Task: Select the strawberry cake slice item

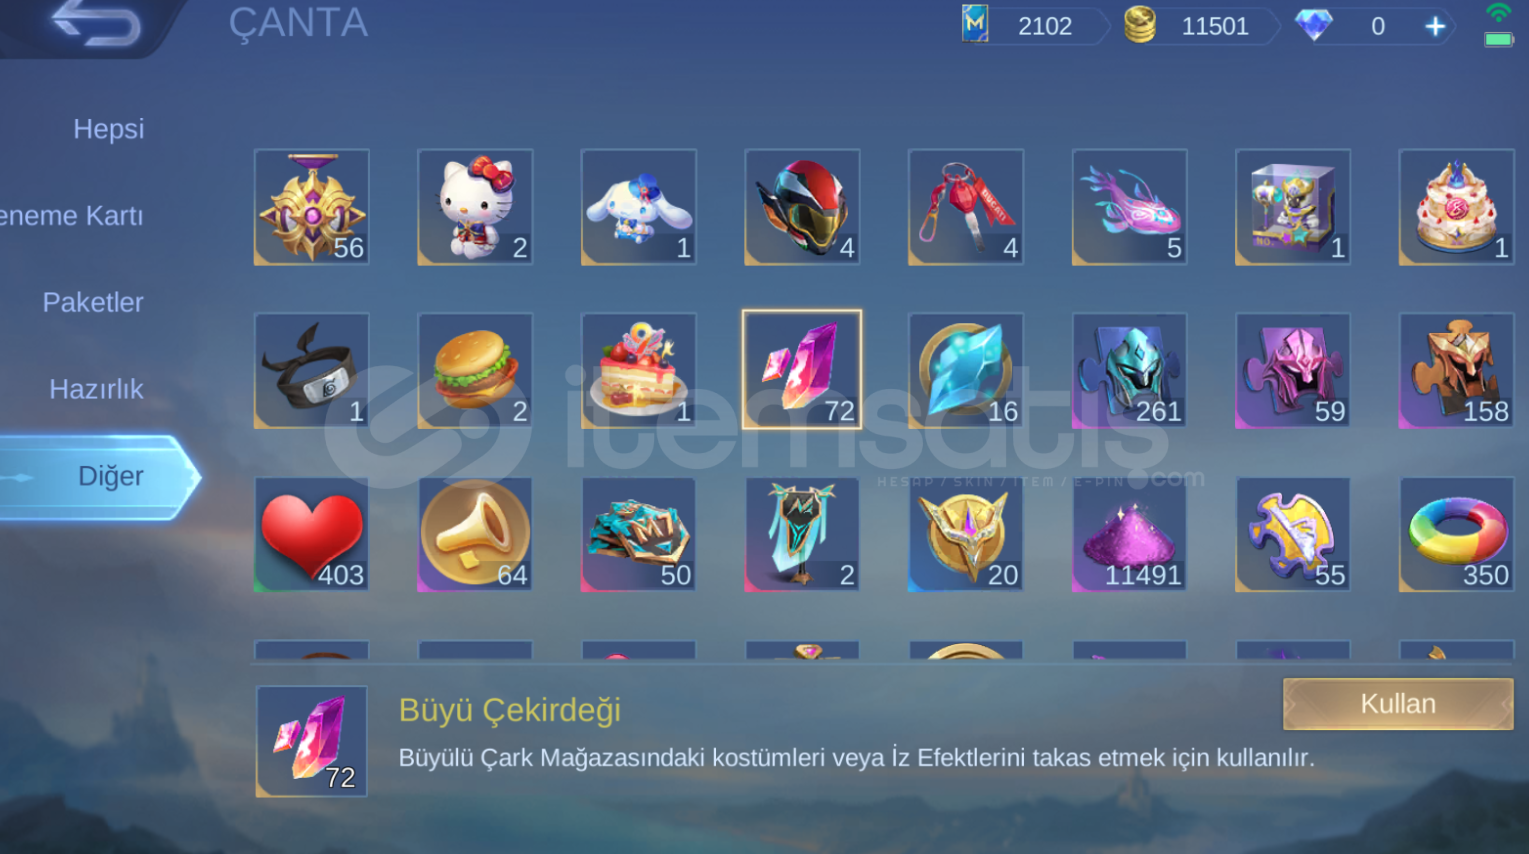Action: pyautogui.click(x=639, y=371)
